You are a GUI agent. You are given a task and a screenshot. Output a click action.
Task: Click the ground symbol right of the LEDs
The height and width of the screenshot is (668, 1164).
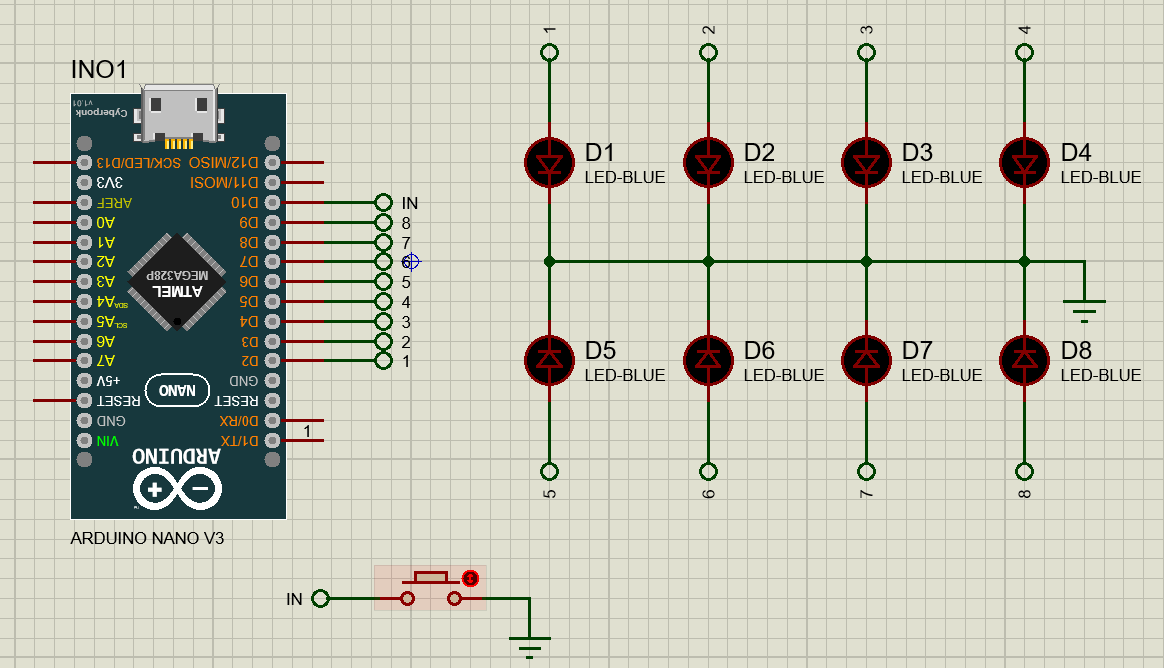(1085, 305)
